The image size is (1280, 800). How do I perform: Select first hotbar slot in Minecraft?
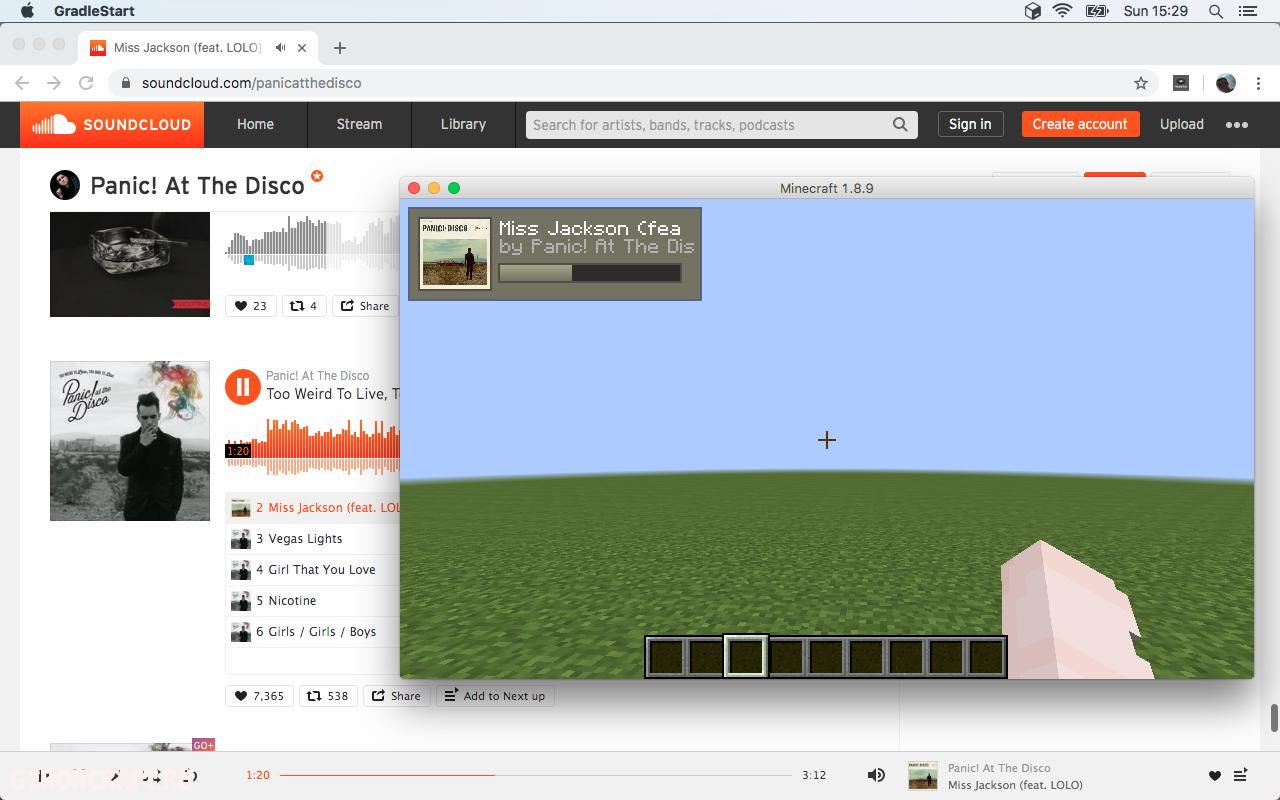[x=666, y=657]
